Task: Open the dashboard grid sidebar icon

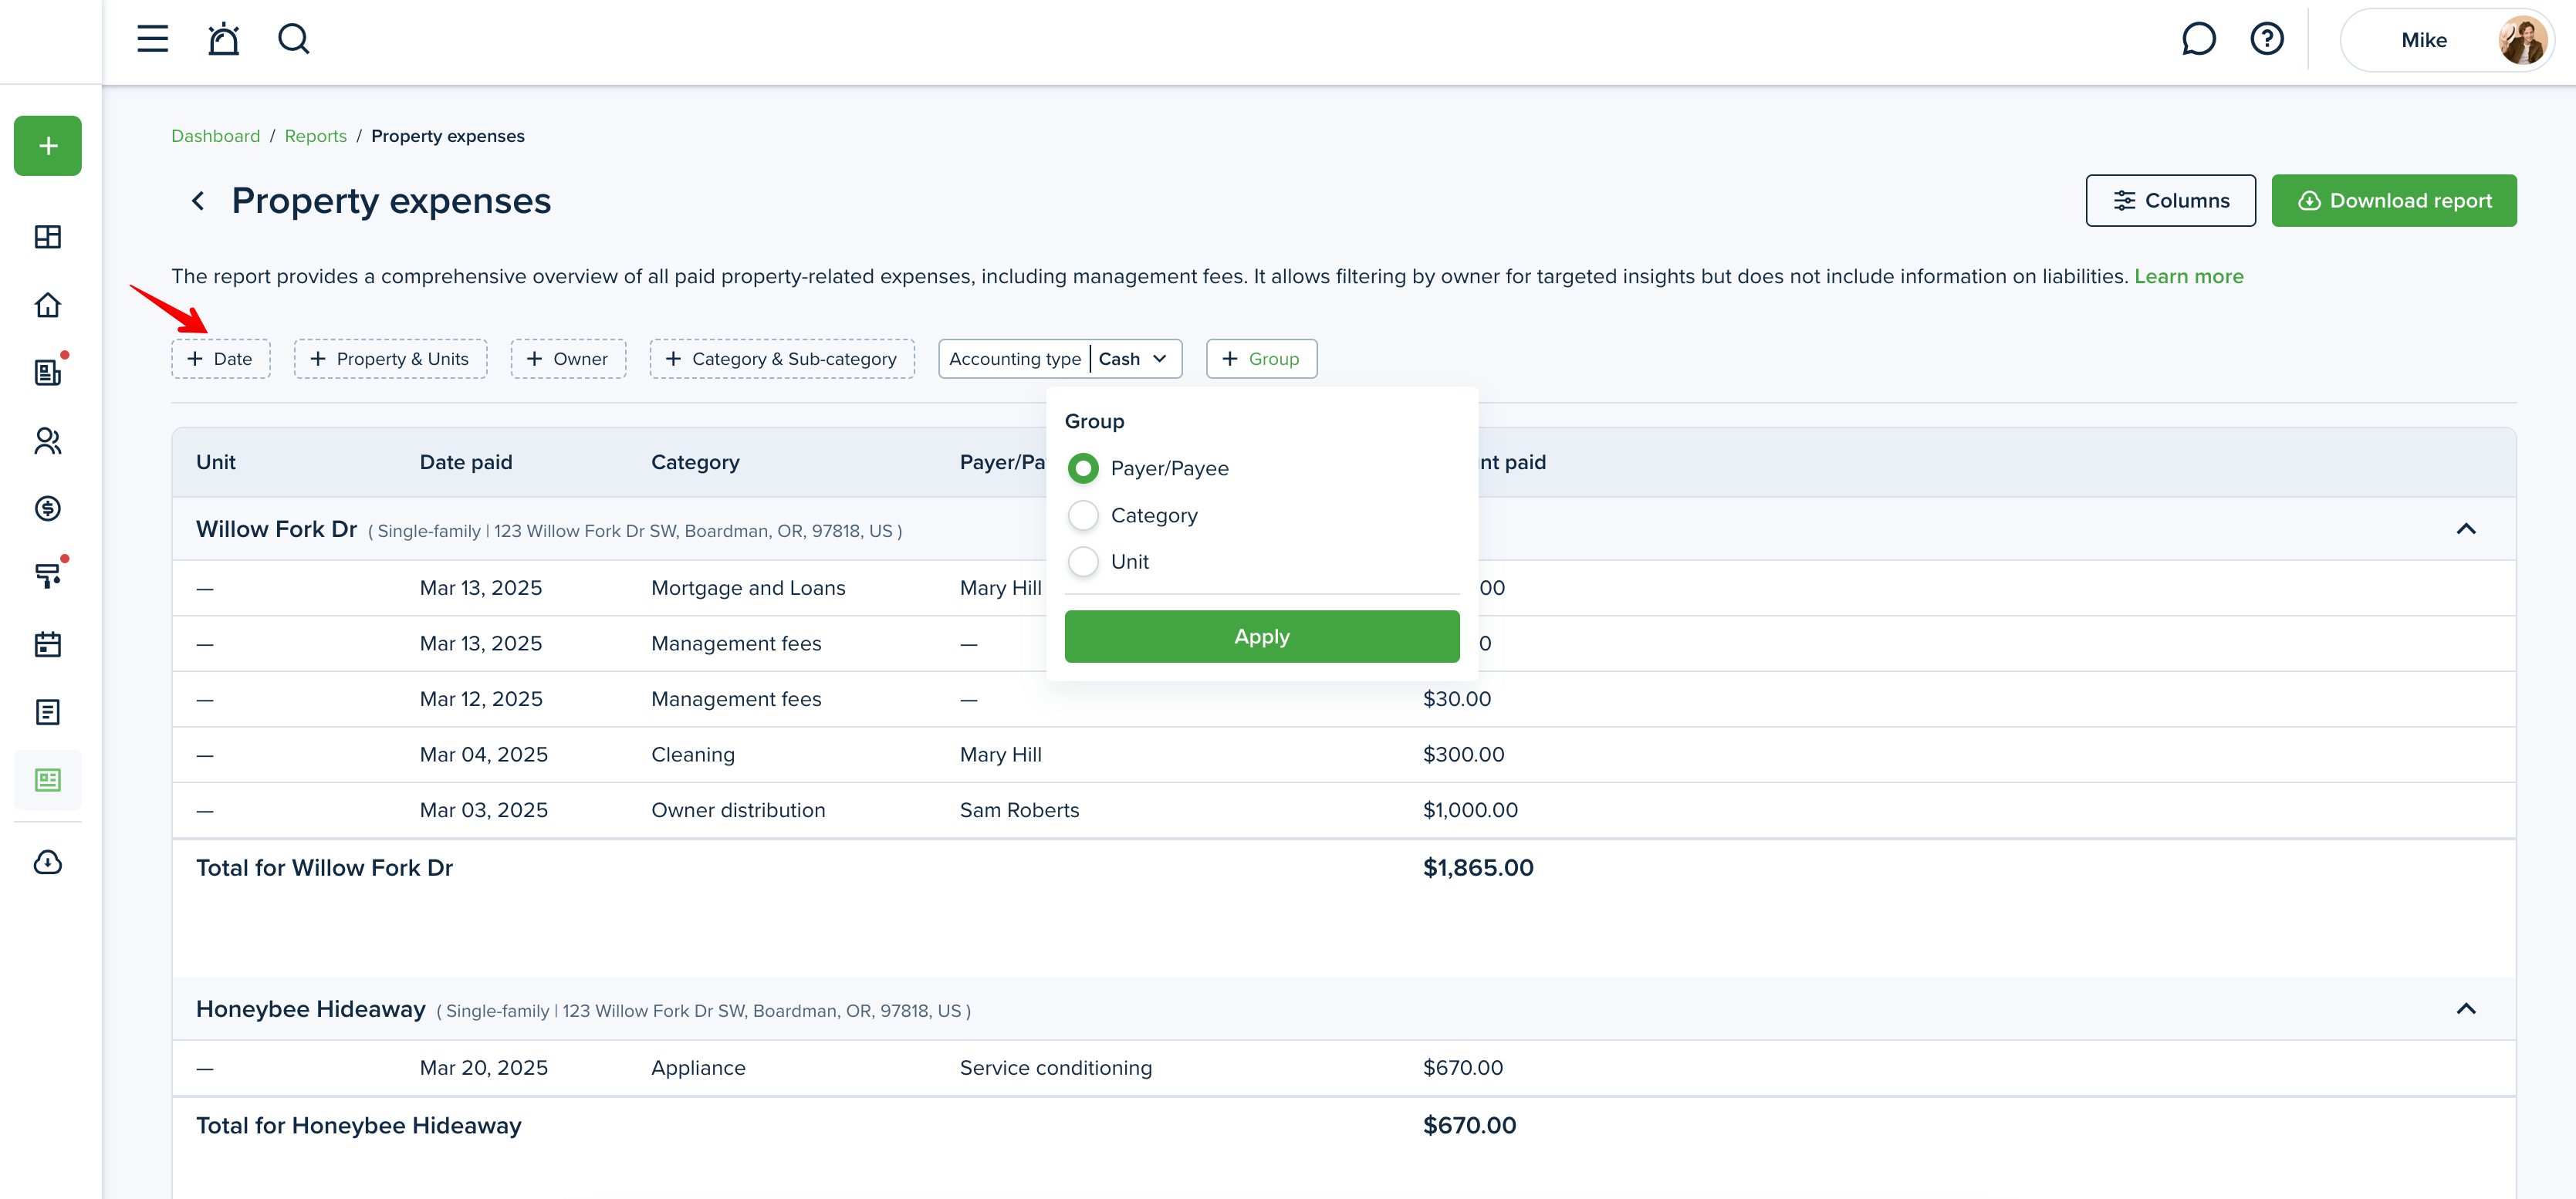Action: [x=48, y=237]
